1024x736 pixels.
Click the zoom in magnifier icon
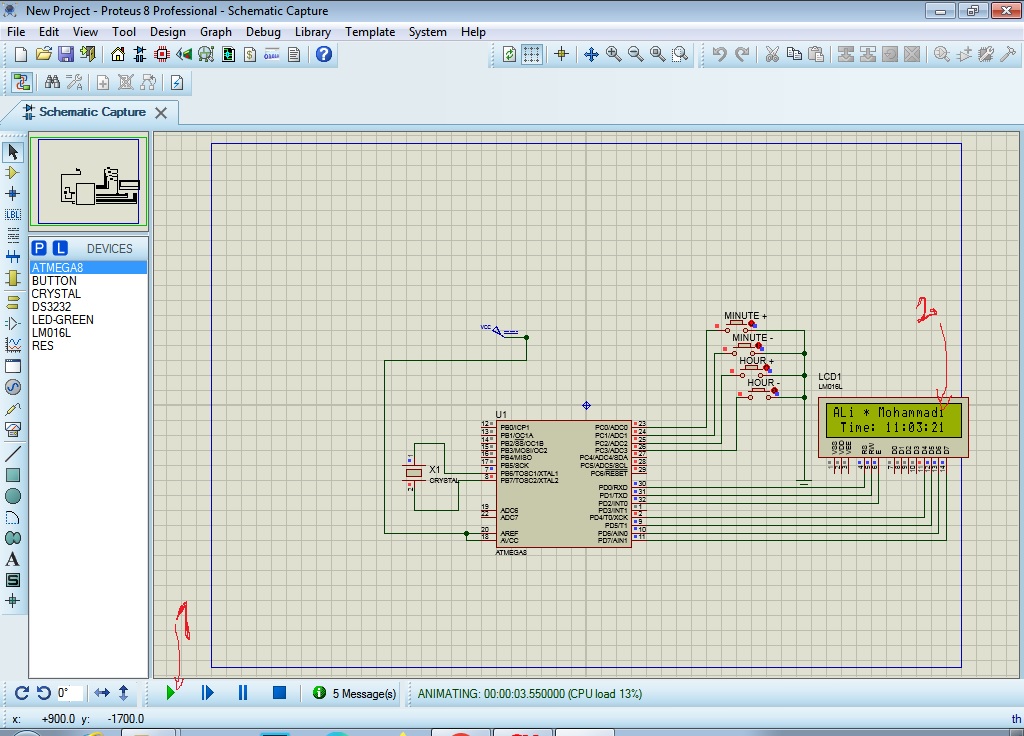613,54
